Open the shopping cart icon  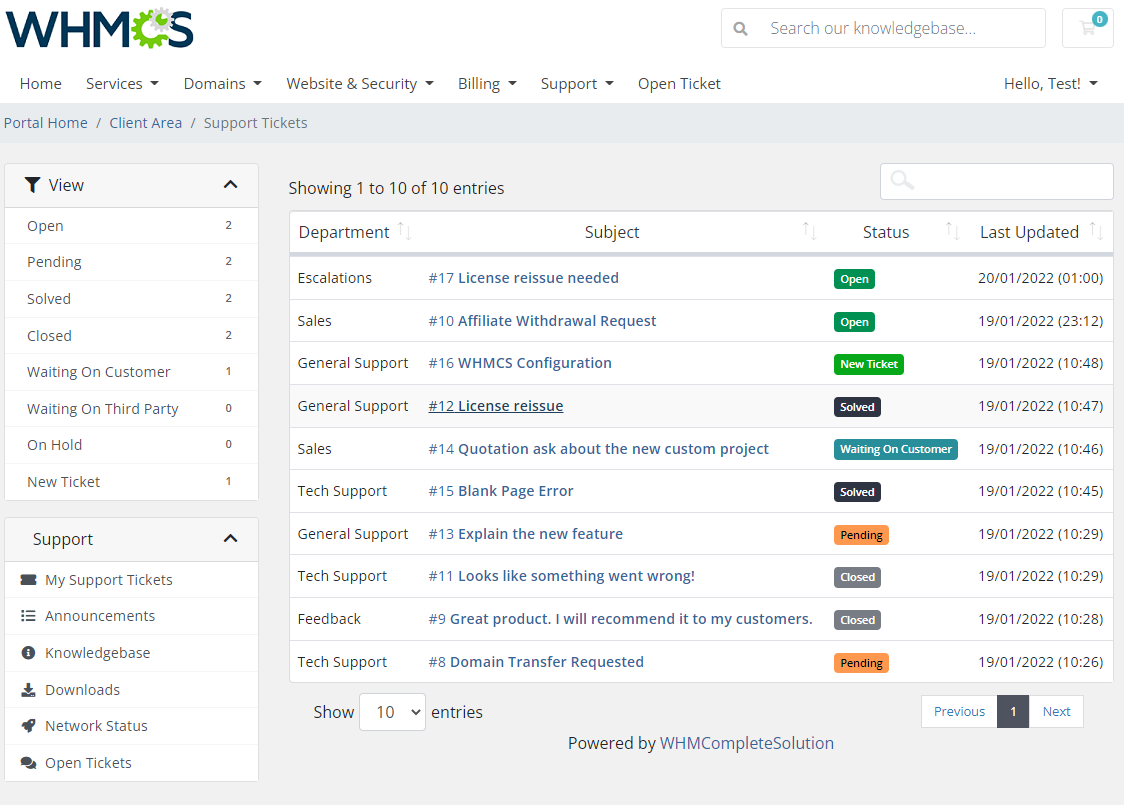tap(1087, 28)
